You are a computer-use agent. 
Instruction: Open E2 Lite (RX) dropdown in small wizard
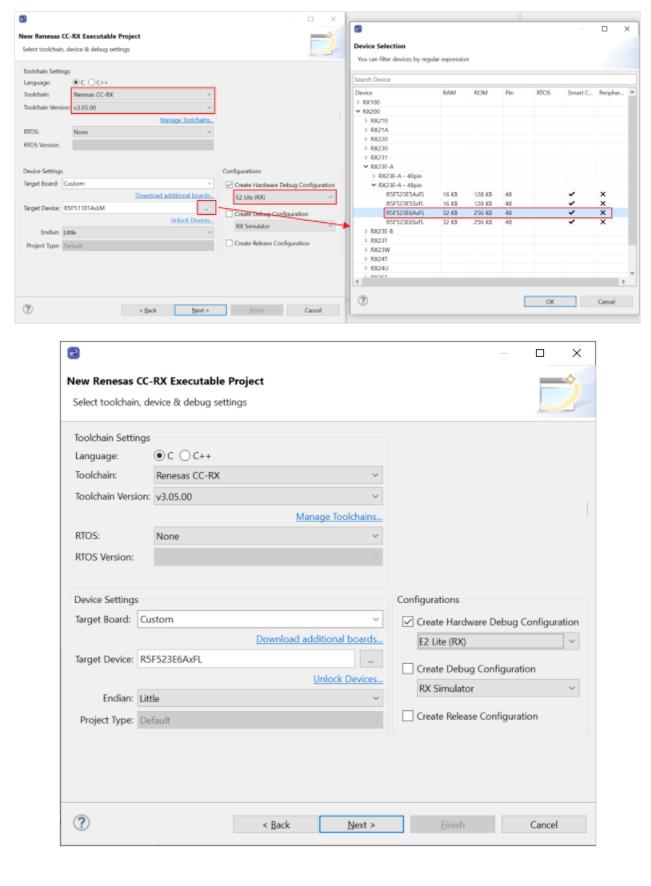pos(285,197)
